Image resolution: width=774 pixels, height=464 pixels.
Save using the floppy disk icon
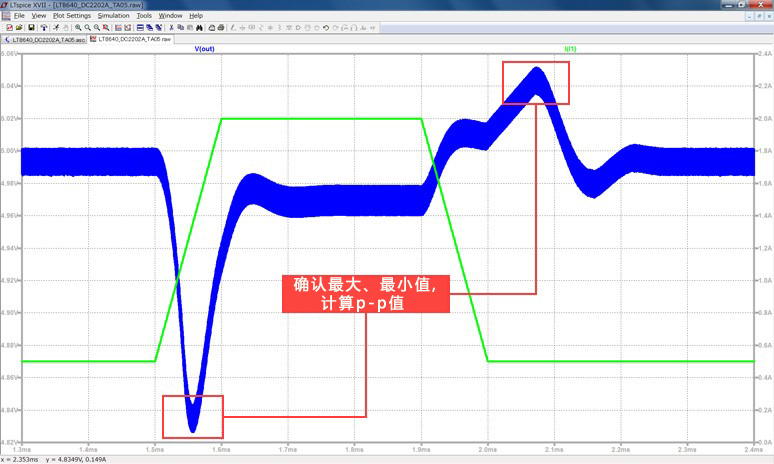pos(32,27)
